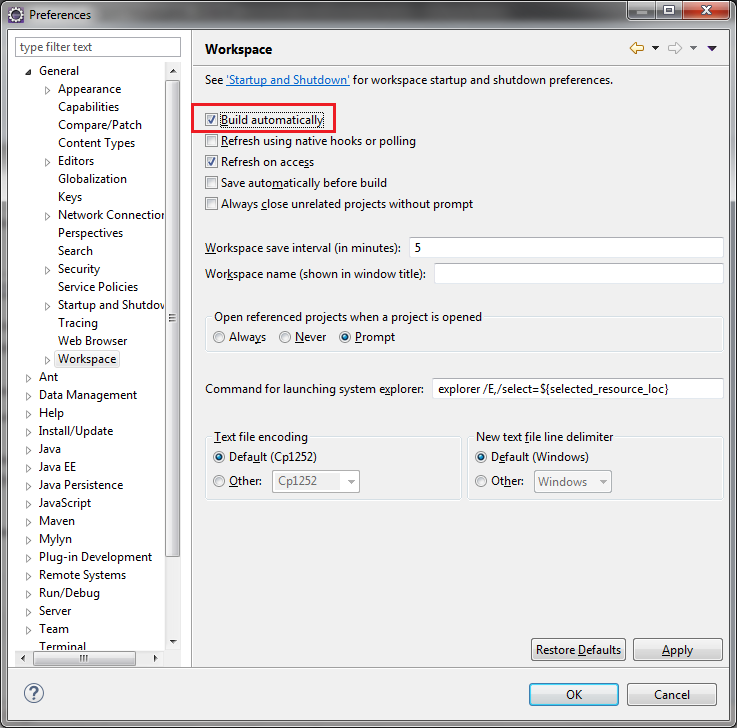Image resolution: width=737 pixels, height=728 pixels.
Task: Click the OK button
Action: click(x=573, y=694)
